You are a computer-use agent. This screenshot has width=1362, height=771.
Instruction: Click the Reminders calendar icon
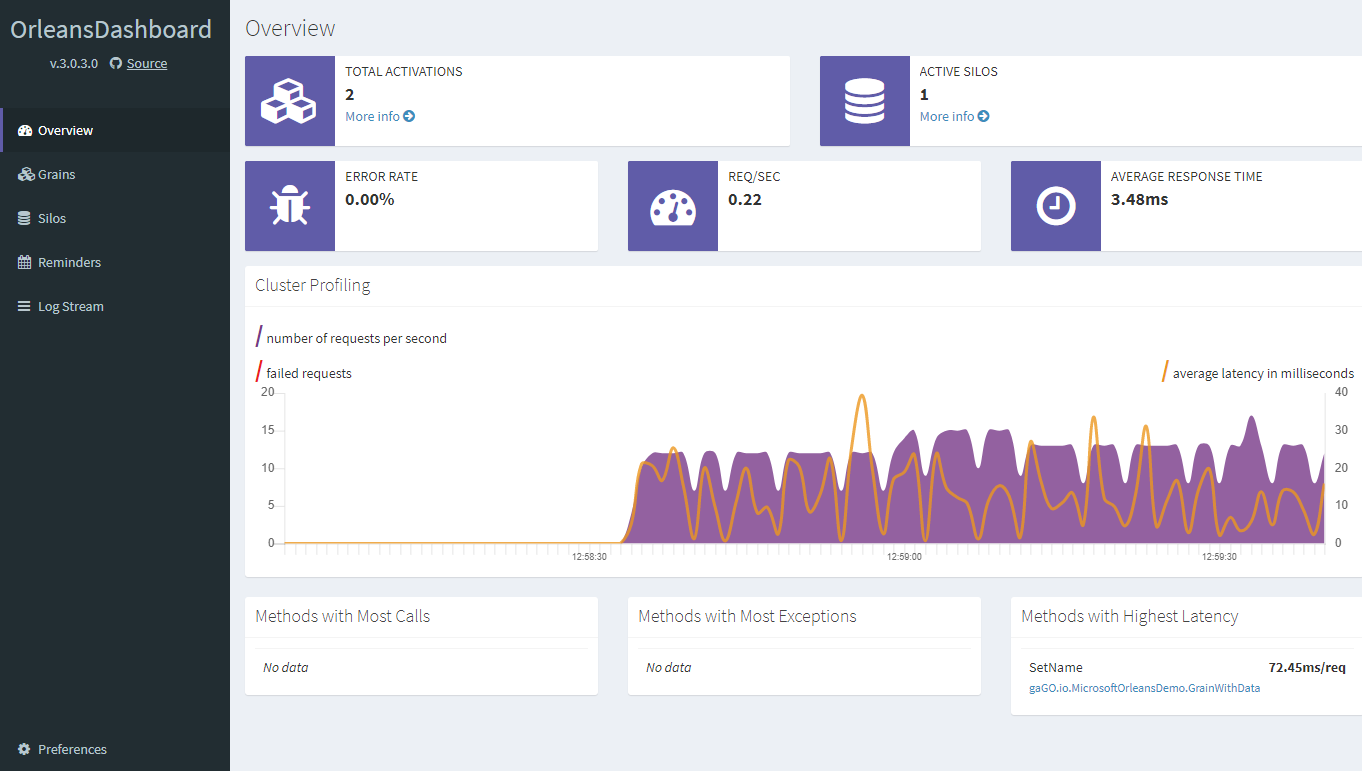[x=25, y=262]
